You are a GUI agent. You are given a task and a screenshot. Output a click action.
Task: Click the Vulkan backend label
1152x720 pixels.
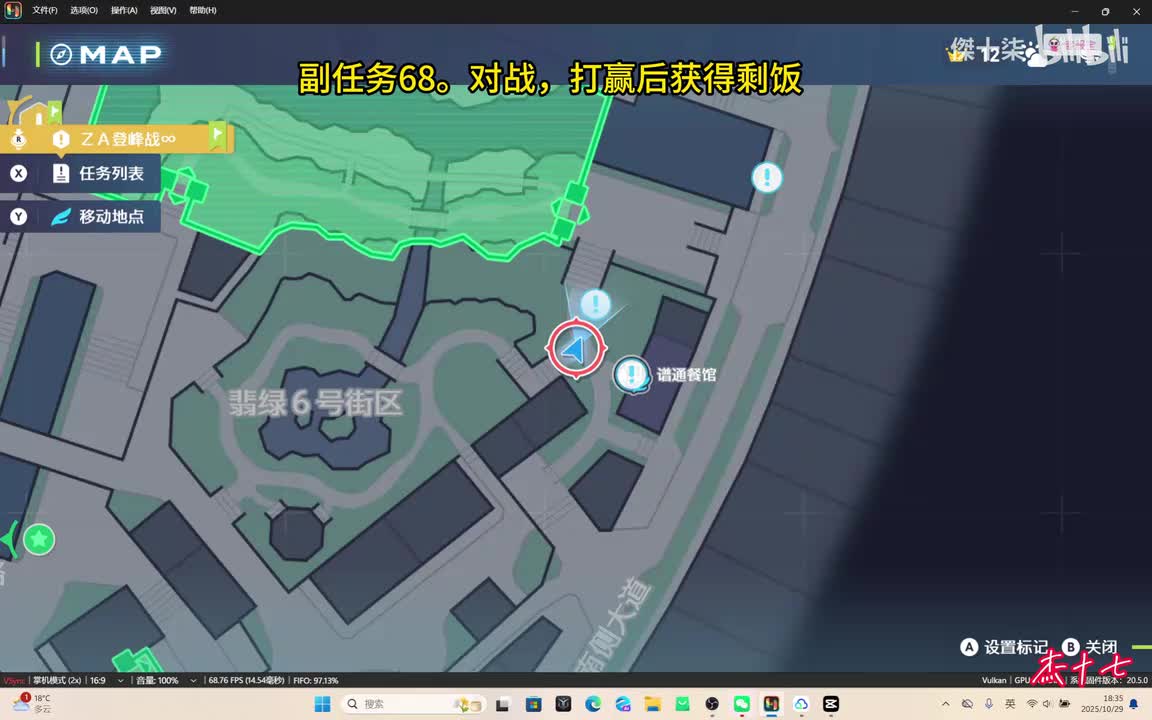click(x=994, y=681)
